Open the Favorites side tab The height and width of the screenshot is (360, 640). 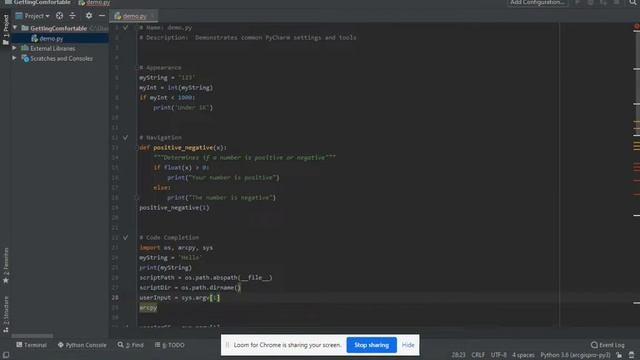(6, 266)
